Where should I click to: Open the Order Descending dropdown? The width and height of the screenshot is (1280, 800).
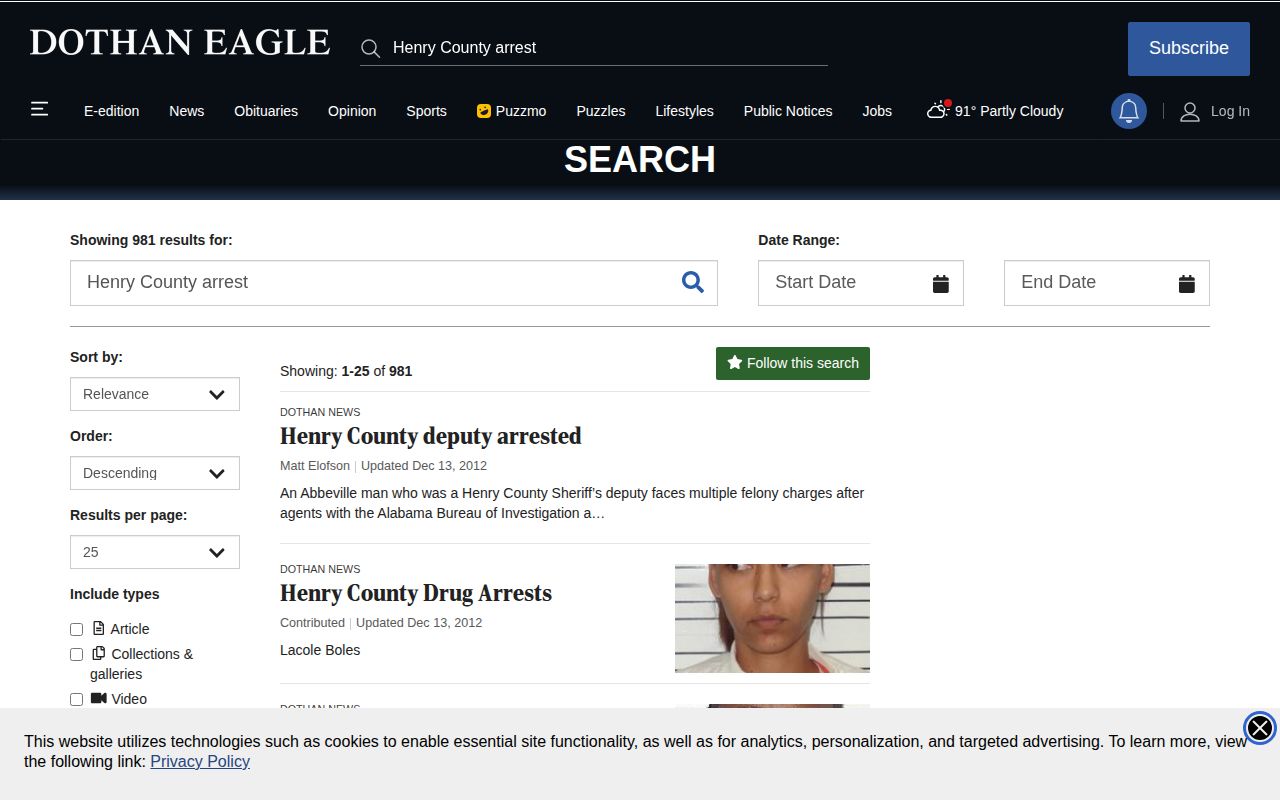click(155, 473)
